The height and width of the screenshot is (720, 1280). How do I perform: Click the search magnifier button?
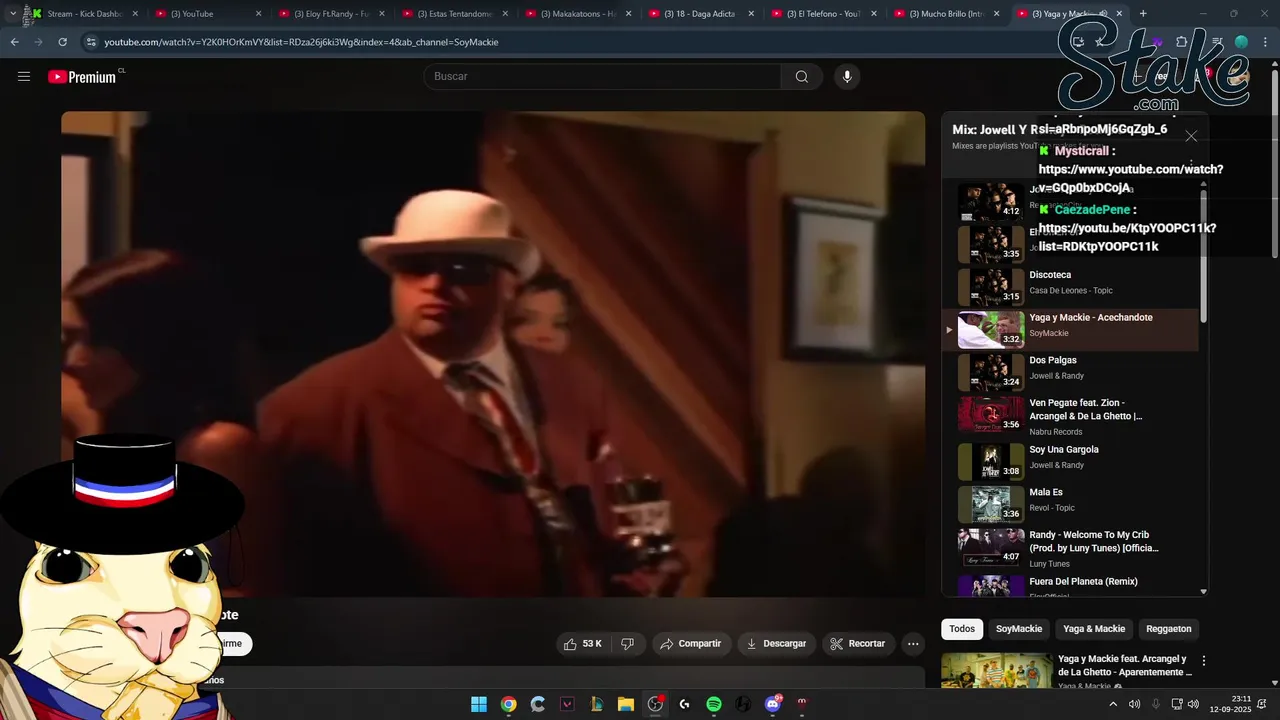801,77
